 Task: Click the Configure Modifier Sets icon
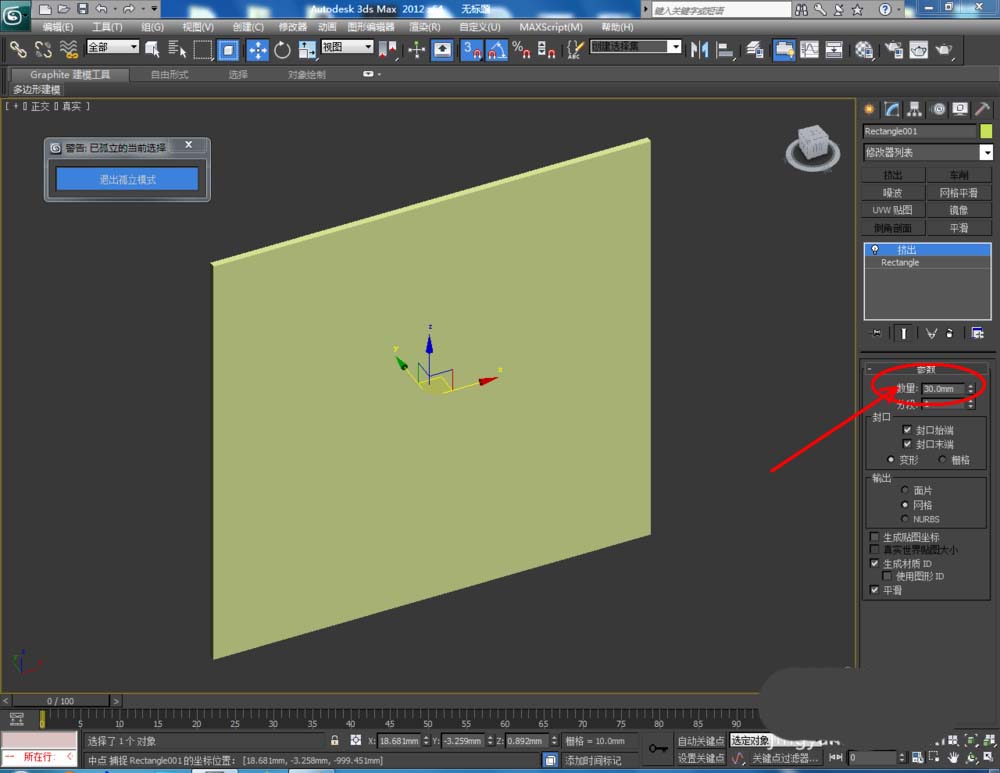[977, 333]
